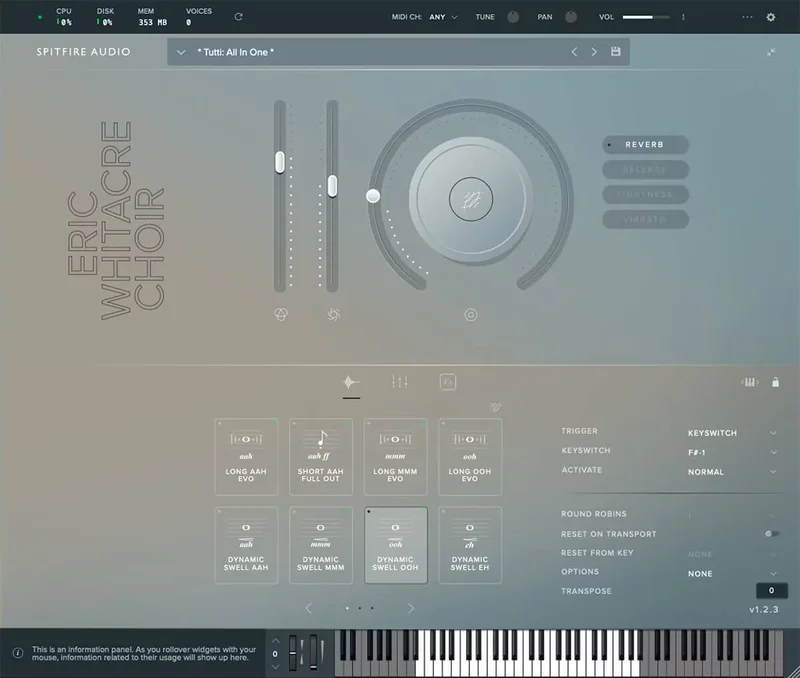The image size is (800, 678).
Task: Click the dynamics slider handle
Action: 332,186
